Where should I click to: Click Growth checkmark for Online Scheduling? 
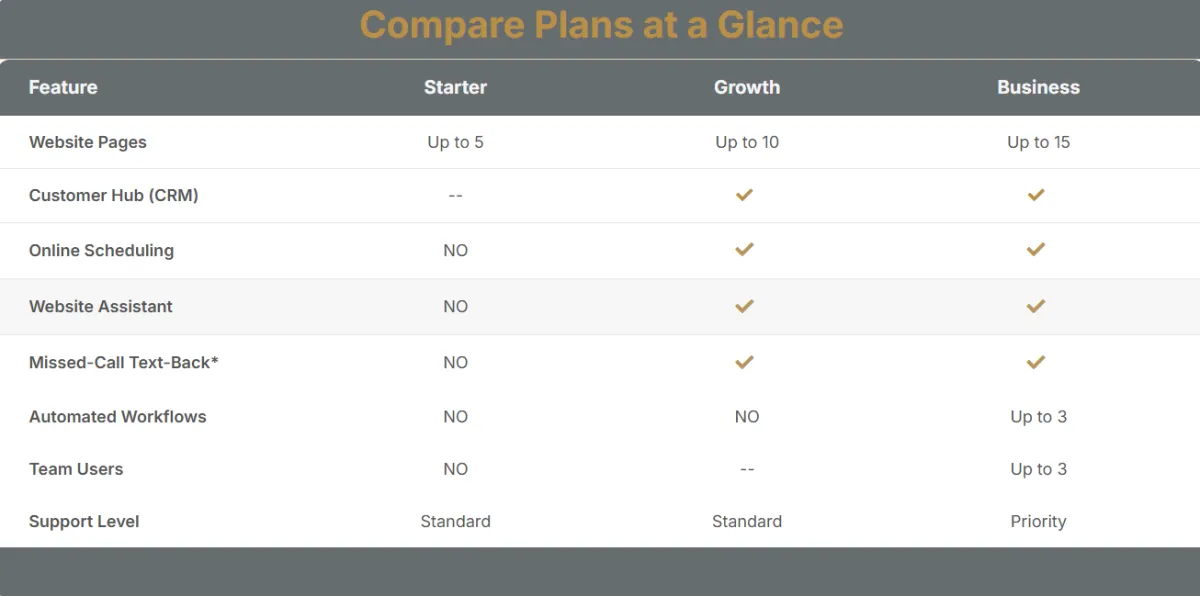click(x=744, y=249)
